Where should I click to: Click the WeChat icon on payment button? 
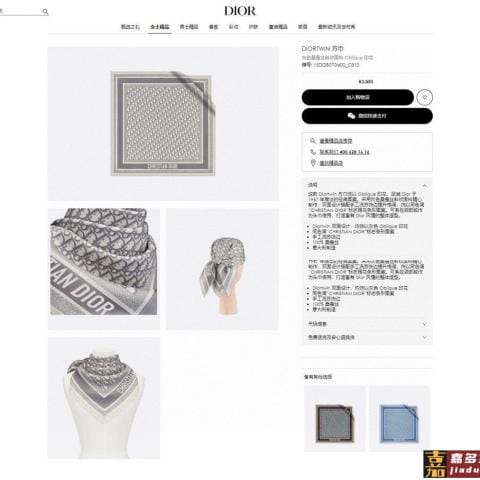click(x=351, y=116)
